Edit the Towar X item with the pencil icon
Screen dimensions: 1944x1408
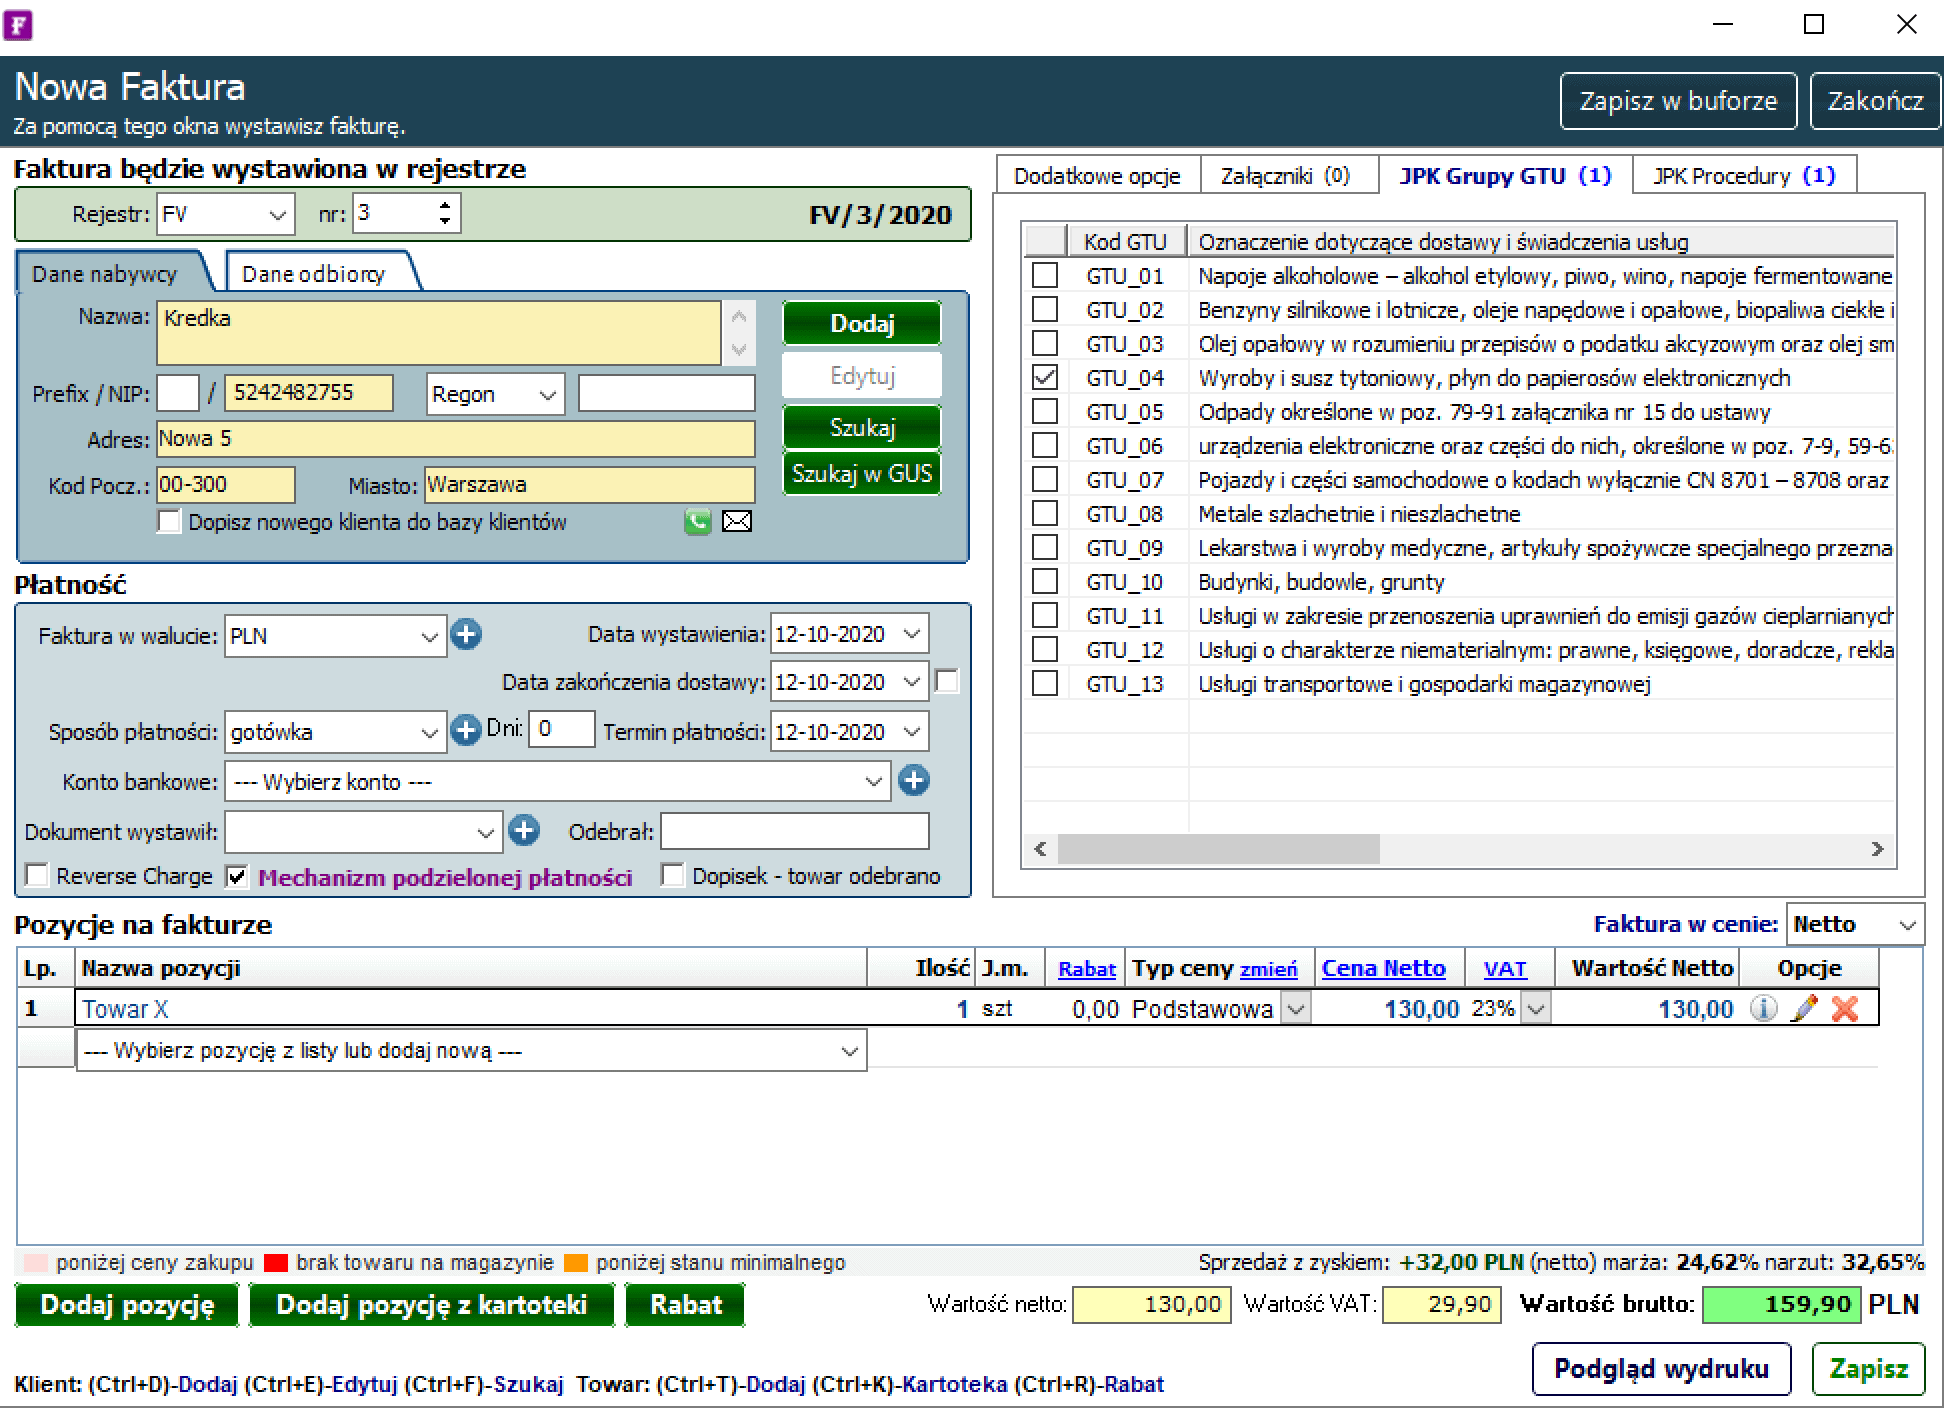click(x=1804, y=1008)
